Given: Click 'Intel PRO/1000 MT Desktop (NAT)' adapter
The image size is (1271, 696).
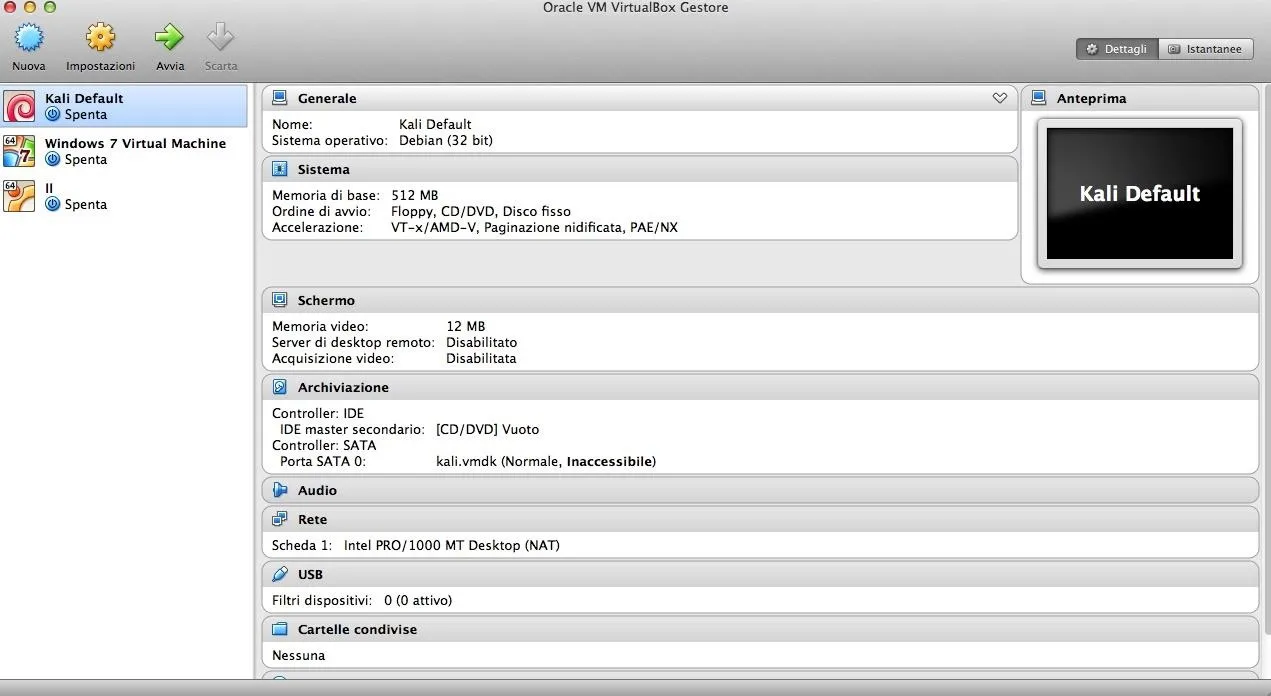Looking at the screenshot, I should (452, 545).
